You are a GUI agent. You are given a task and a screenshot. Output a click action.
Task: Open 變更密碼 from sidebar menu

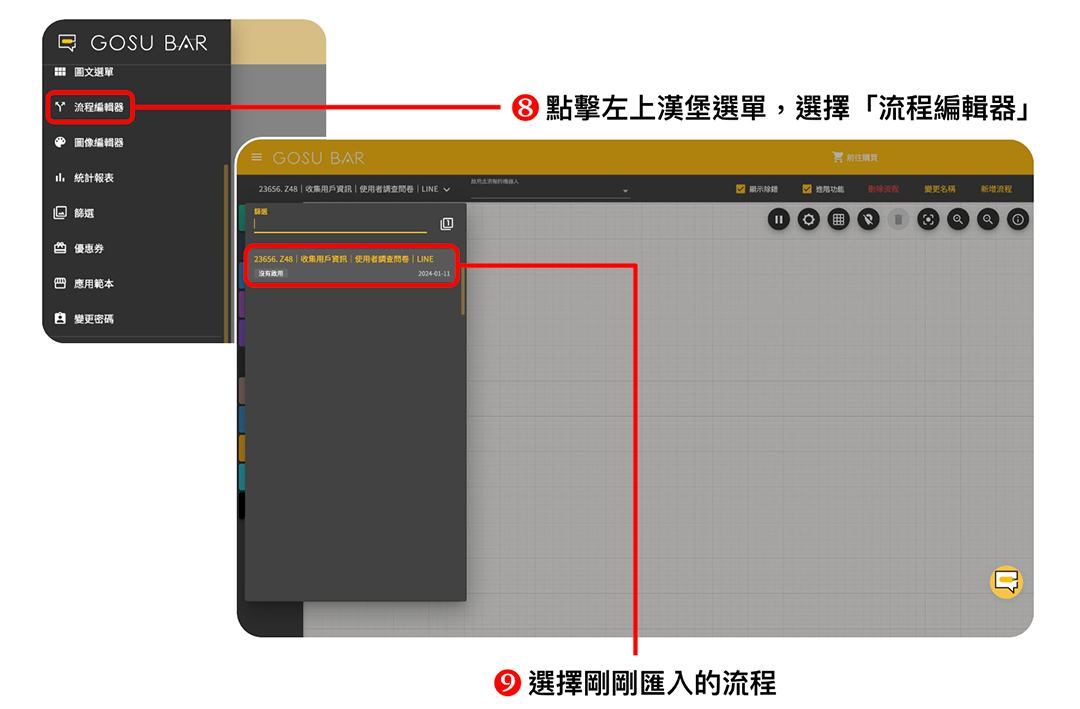[94, 318]
